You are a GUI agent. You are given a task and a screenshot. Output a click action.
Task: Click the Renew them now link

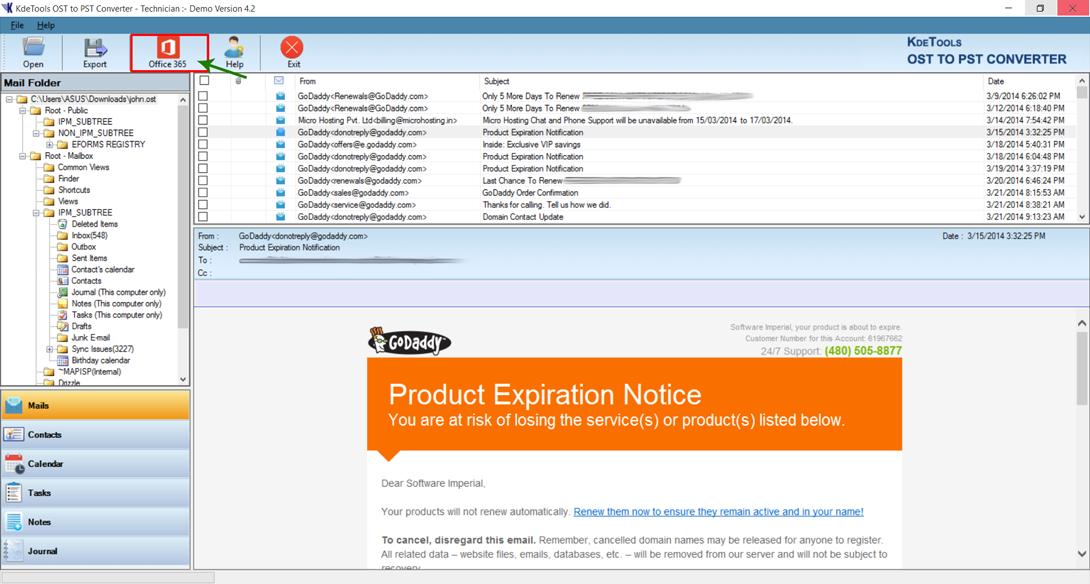coord(718,512)
